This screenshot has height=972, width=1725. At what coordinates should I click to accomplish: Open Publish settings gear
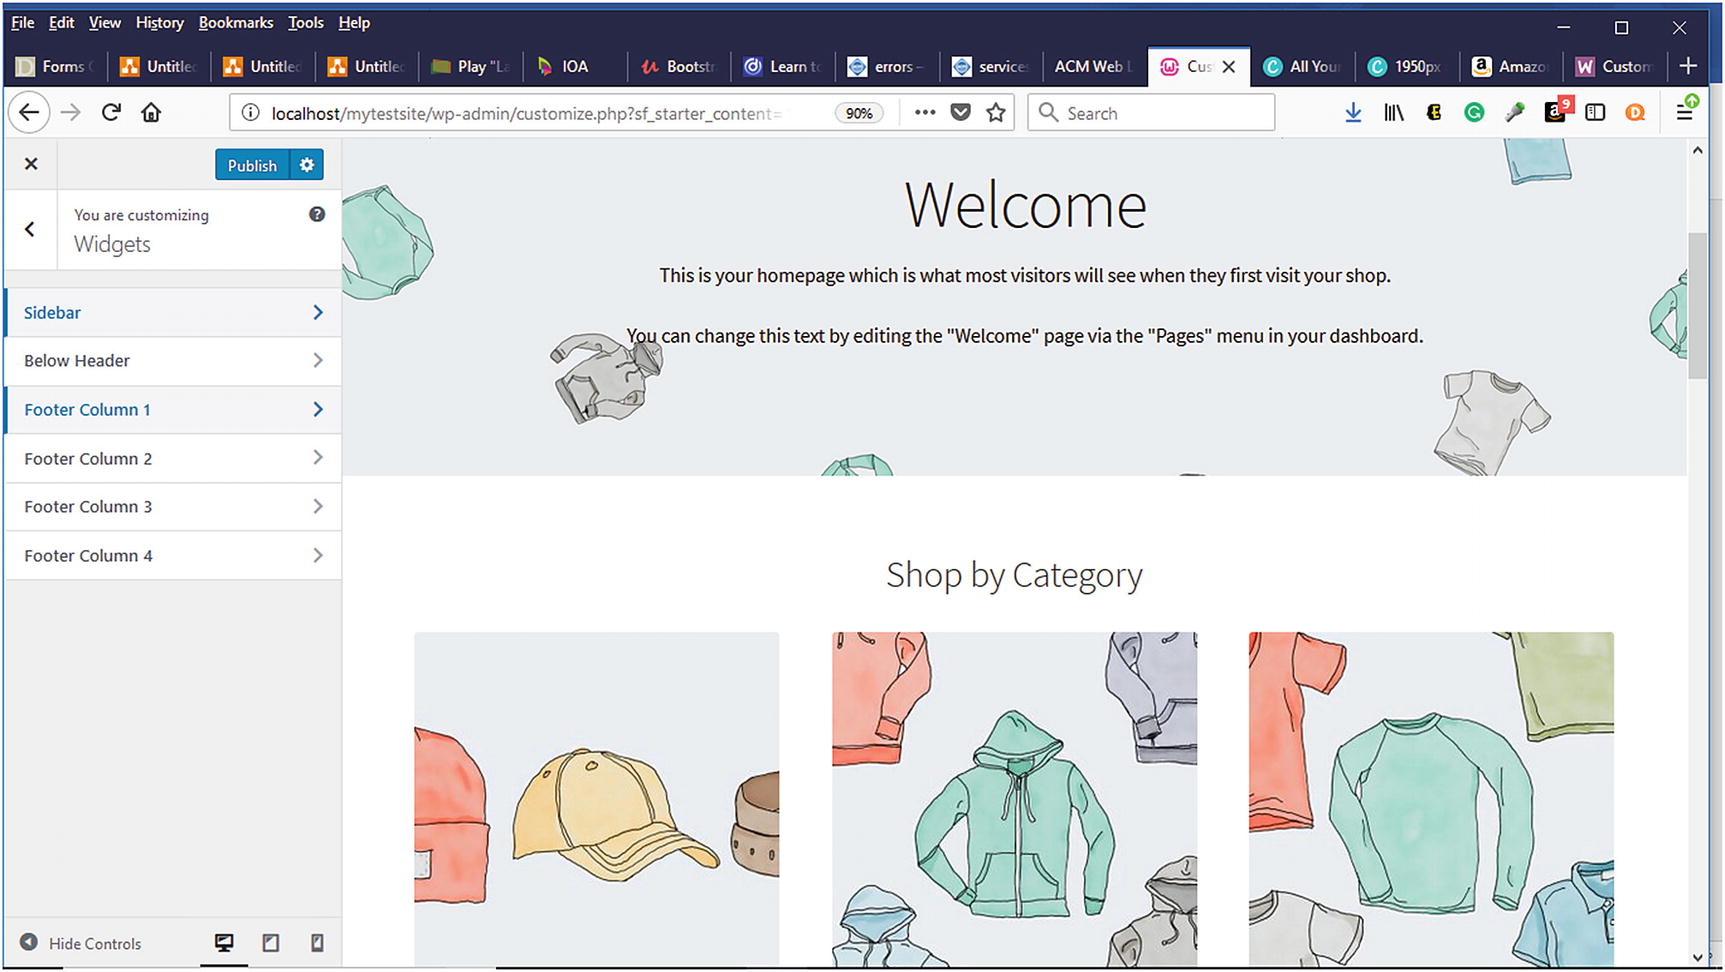(307, 165)
